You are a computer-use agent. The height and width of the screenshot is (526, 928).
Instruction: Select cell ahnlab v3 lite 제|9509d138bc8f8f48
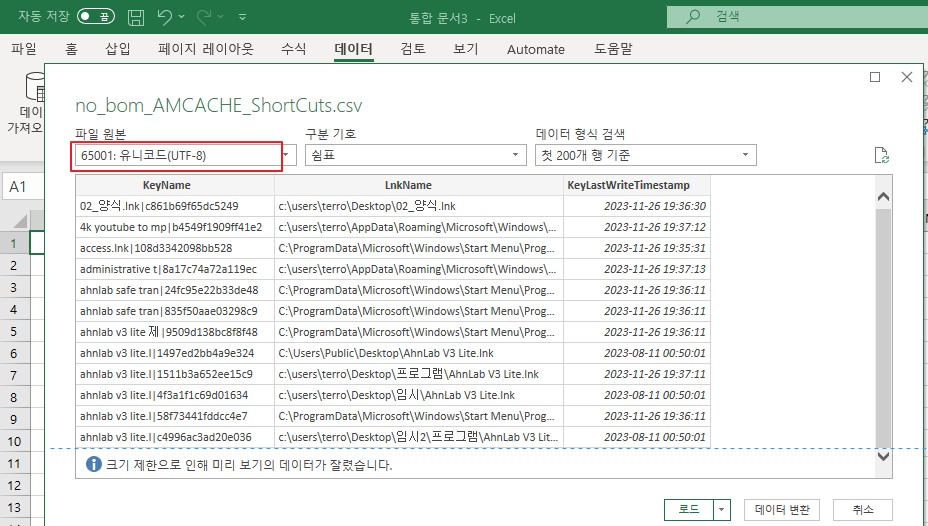(x=175, y=332)
